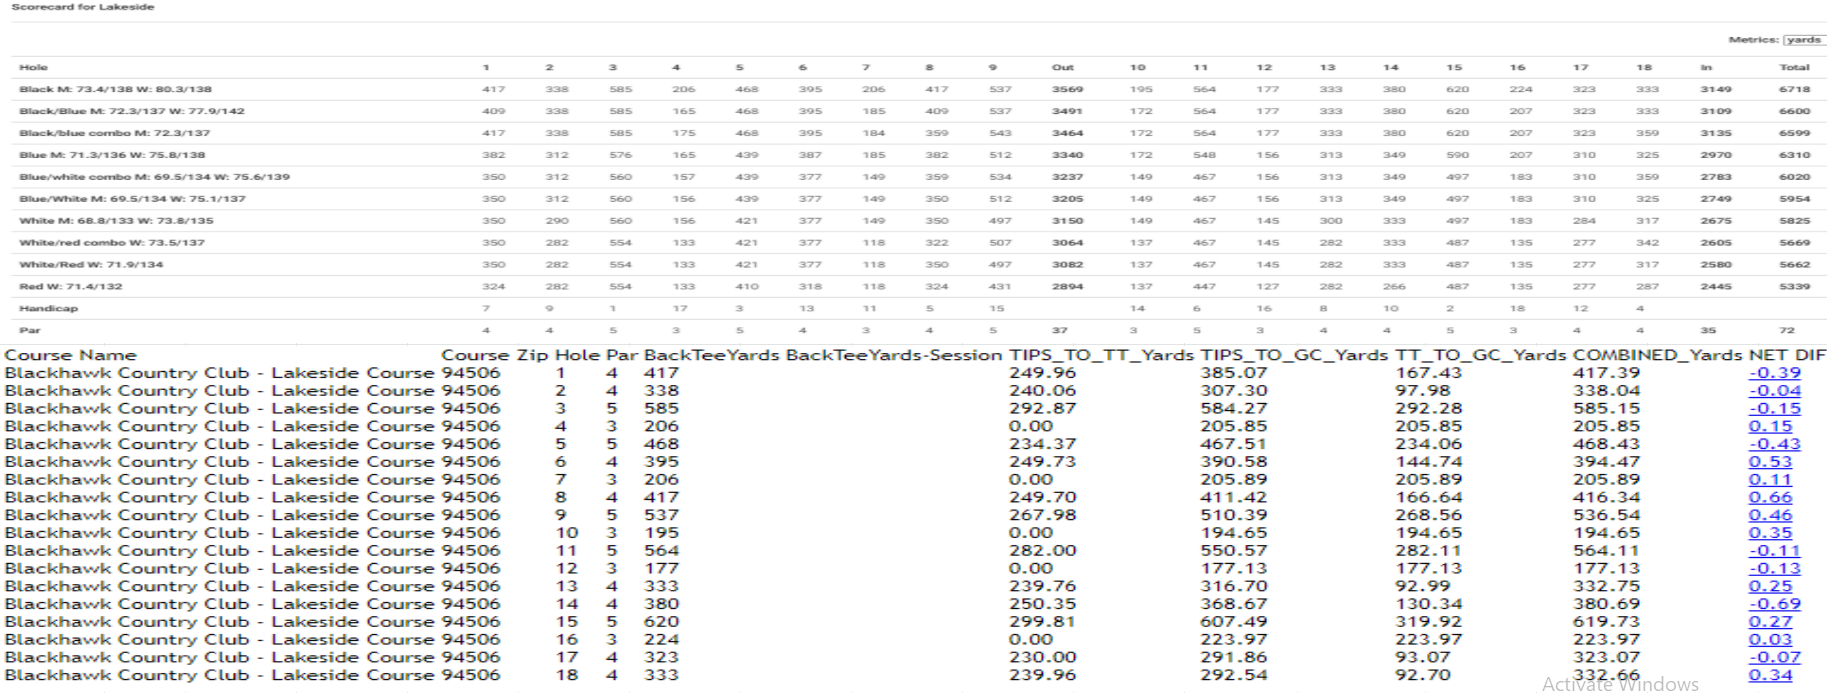Follow the 0.35 NET DIF link
The image size is (1827, 693).
(1770, 533)
